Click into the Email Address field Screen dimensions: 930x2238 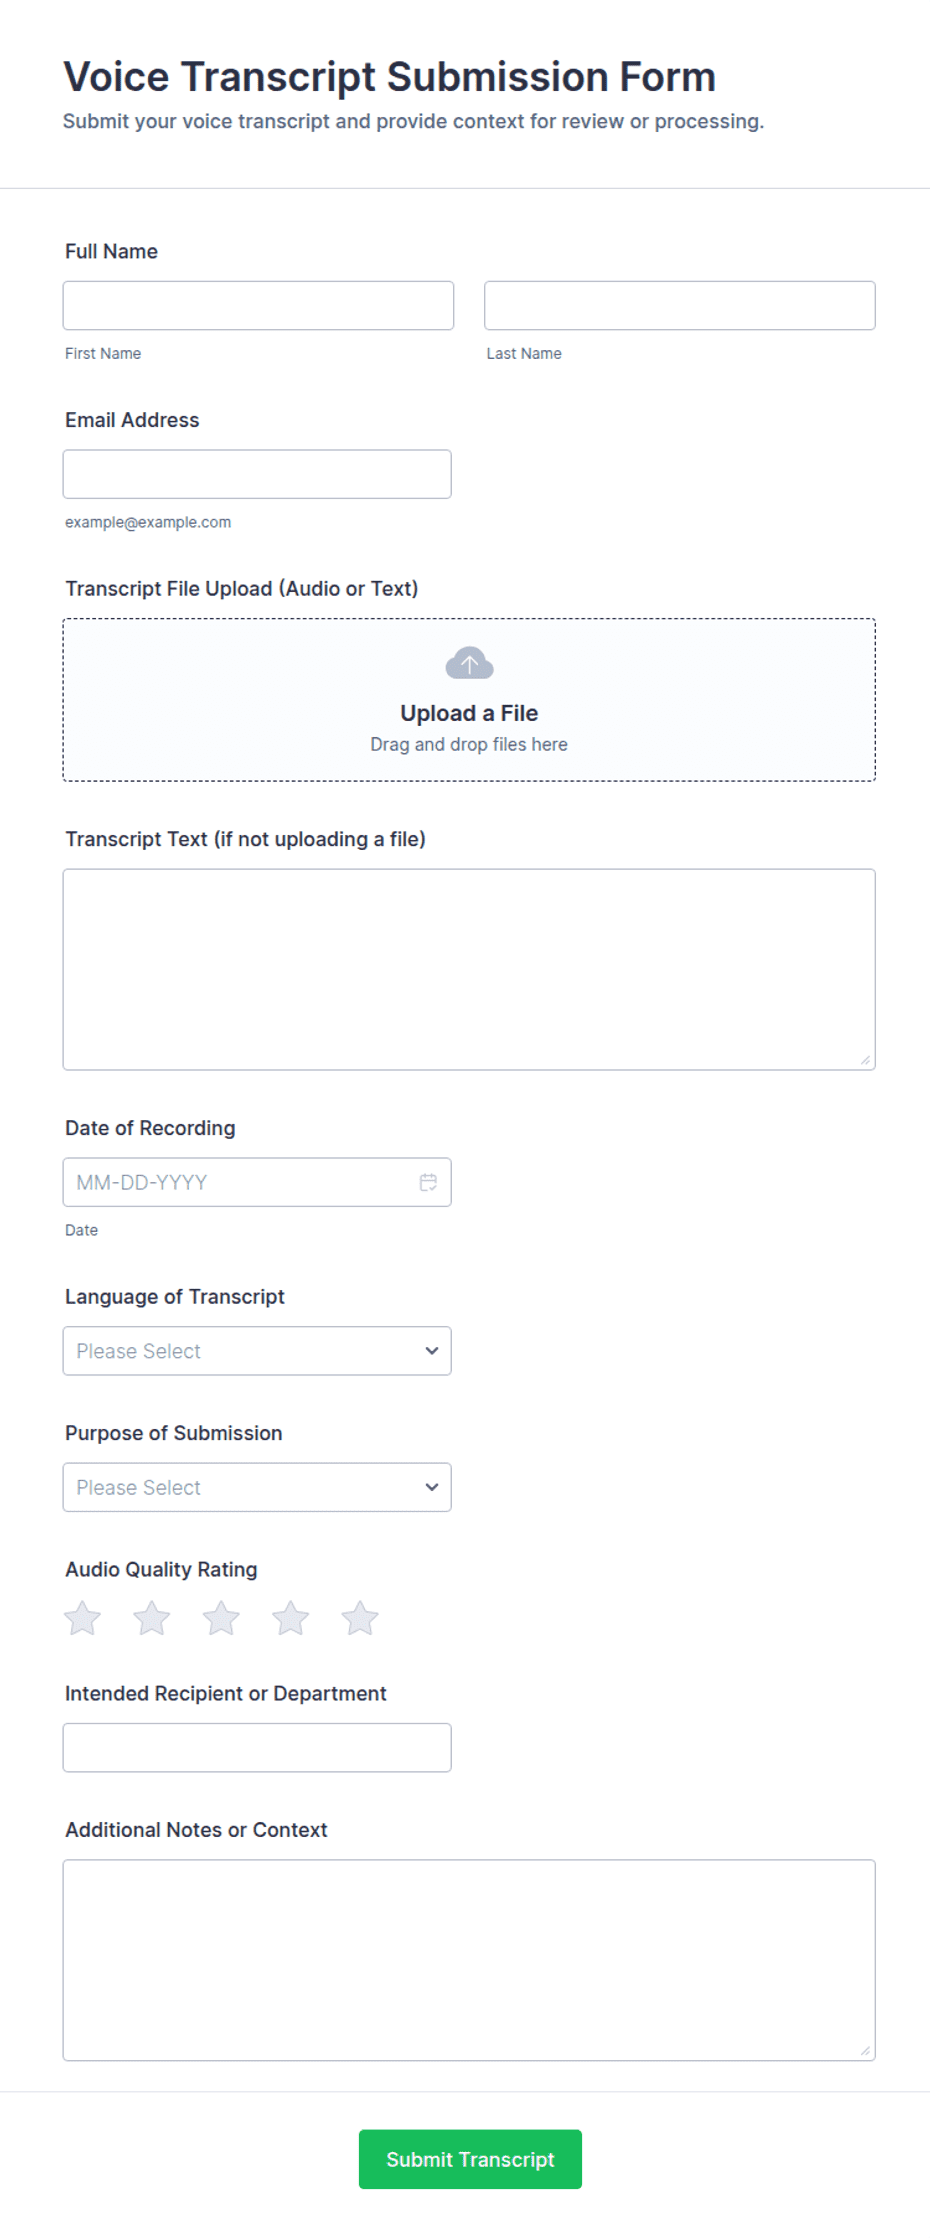257,474
